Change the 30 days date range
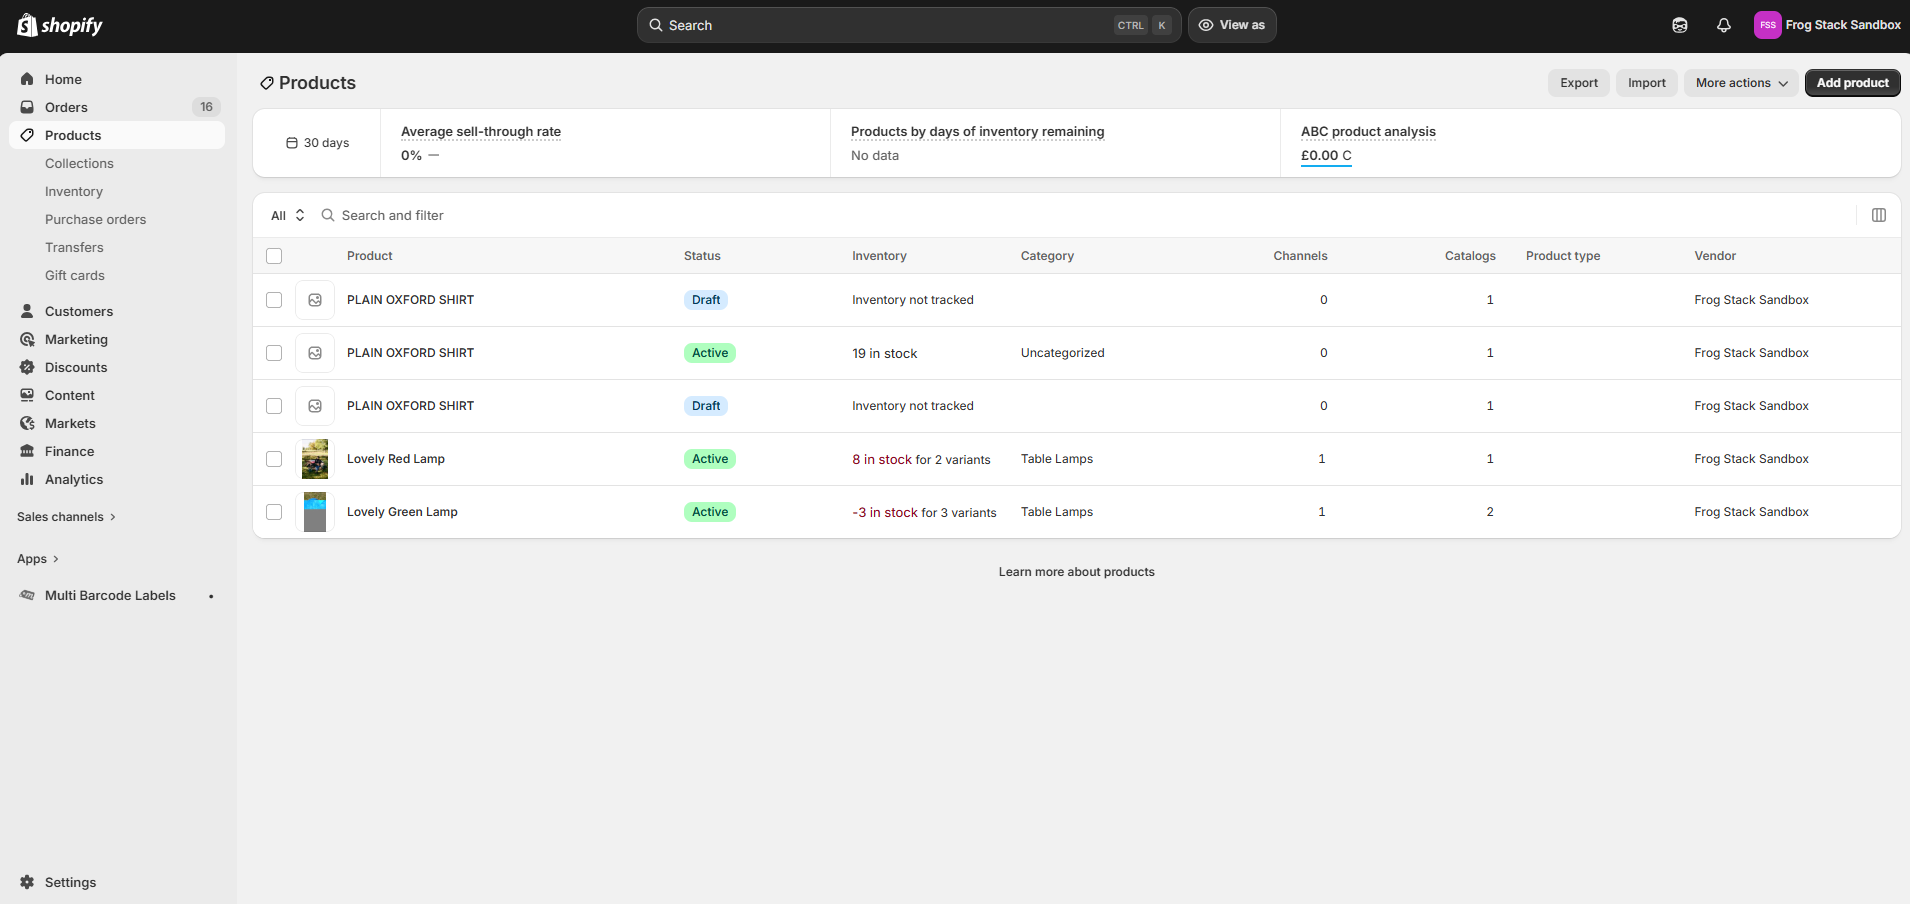 coord(317,143)
